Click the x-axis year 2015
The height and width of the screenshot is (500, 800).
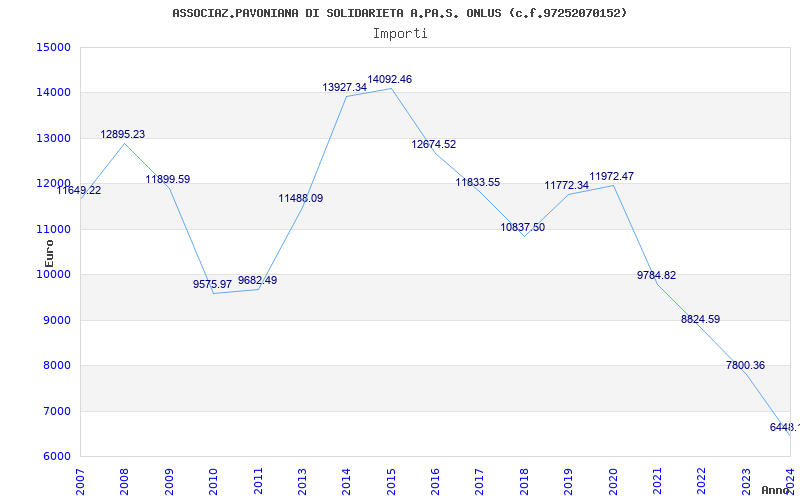[391, 481]
